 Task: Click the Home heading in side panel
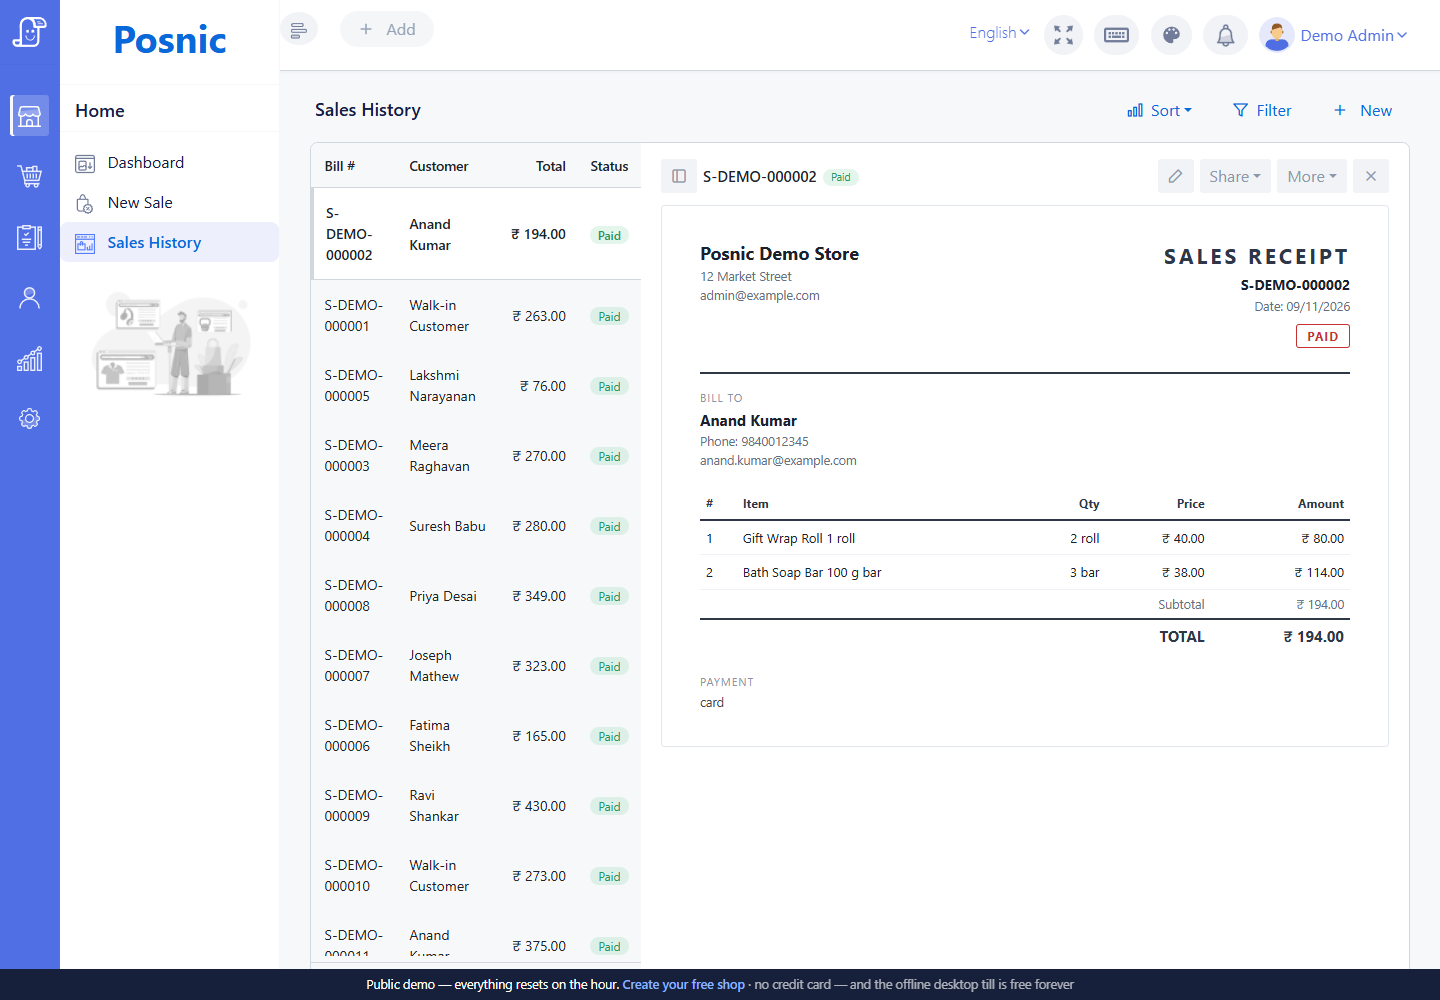(x=100, y=111)
